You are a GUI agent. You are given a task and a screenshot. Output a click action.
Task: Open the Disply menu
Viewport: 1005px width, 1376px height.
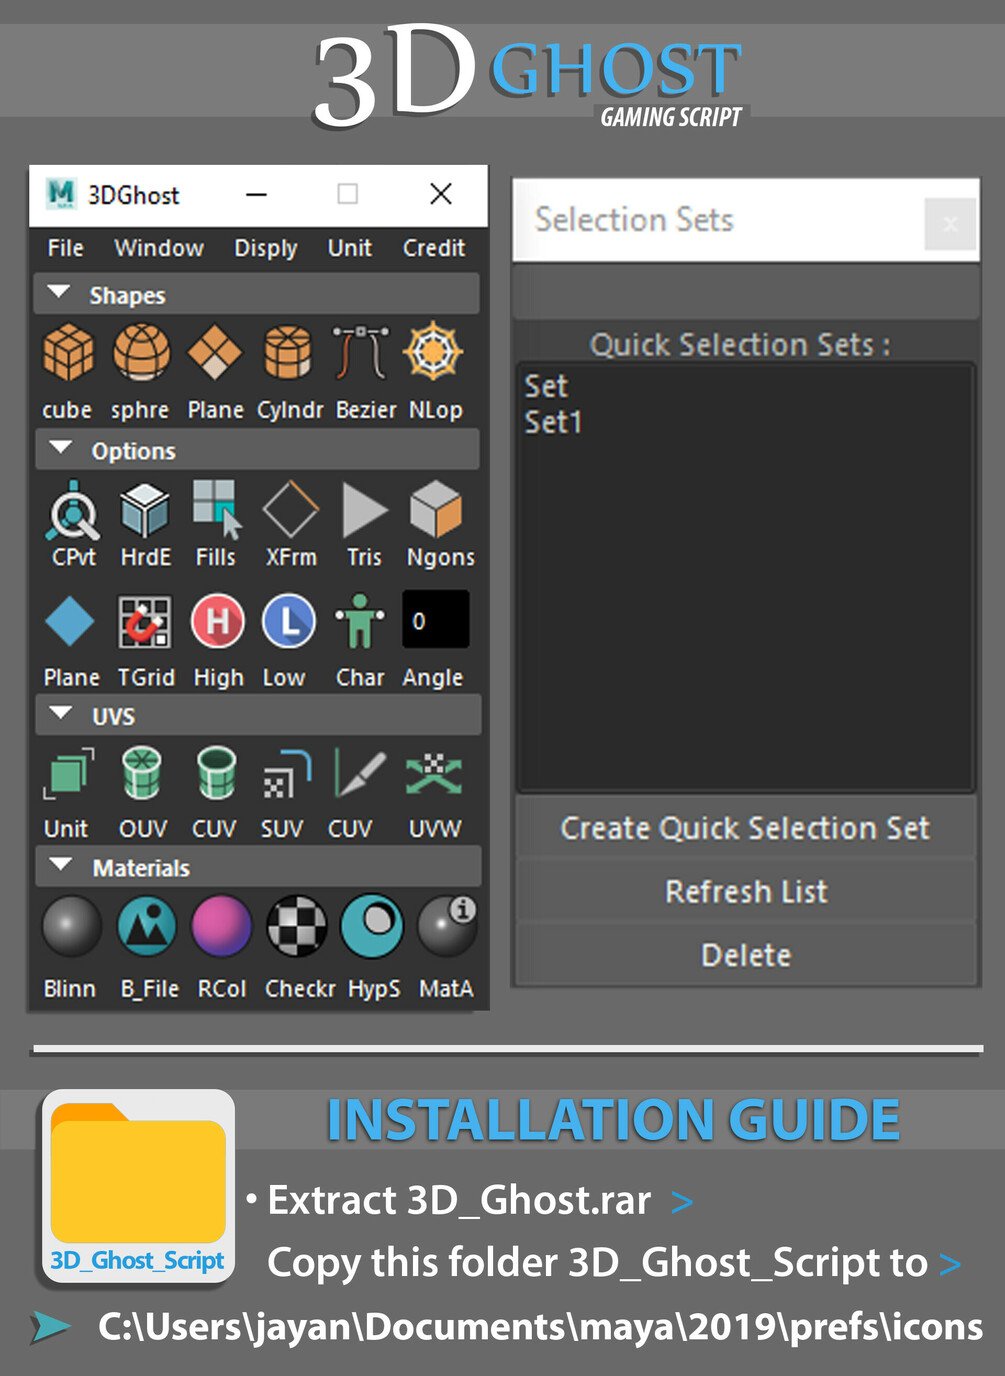click(266, 249)
